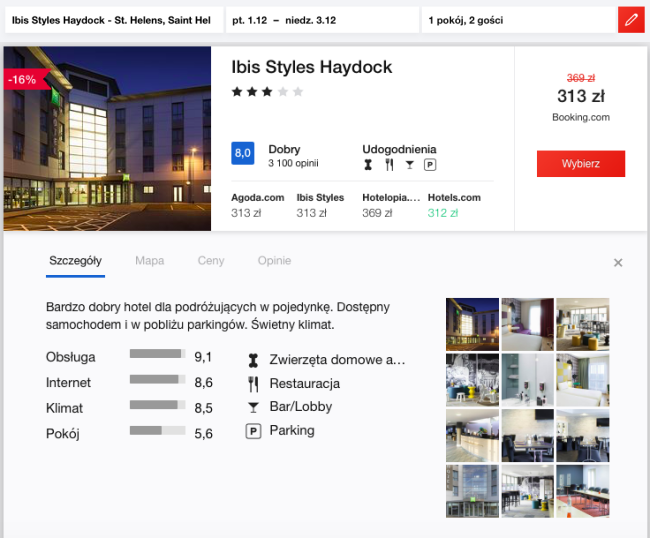
Task: Choose the Hotels.com 312 zł offer
Action: [x=454, y=205]
